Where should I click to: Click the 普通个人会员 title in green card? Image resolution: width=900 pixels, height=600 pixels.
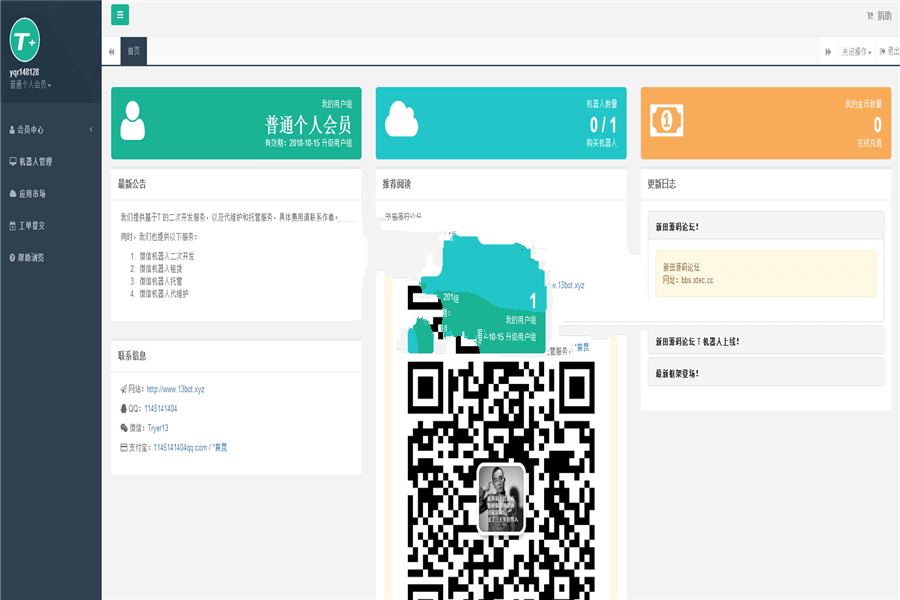[308, 125]
